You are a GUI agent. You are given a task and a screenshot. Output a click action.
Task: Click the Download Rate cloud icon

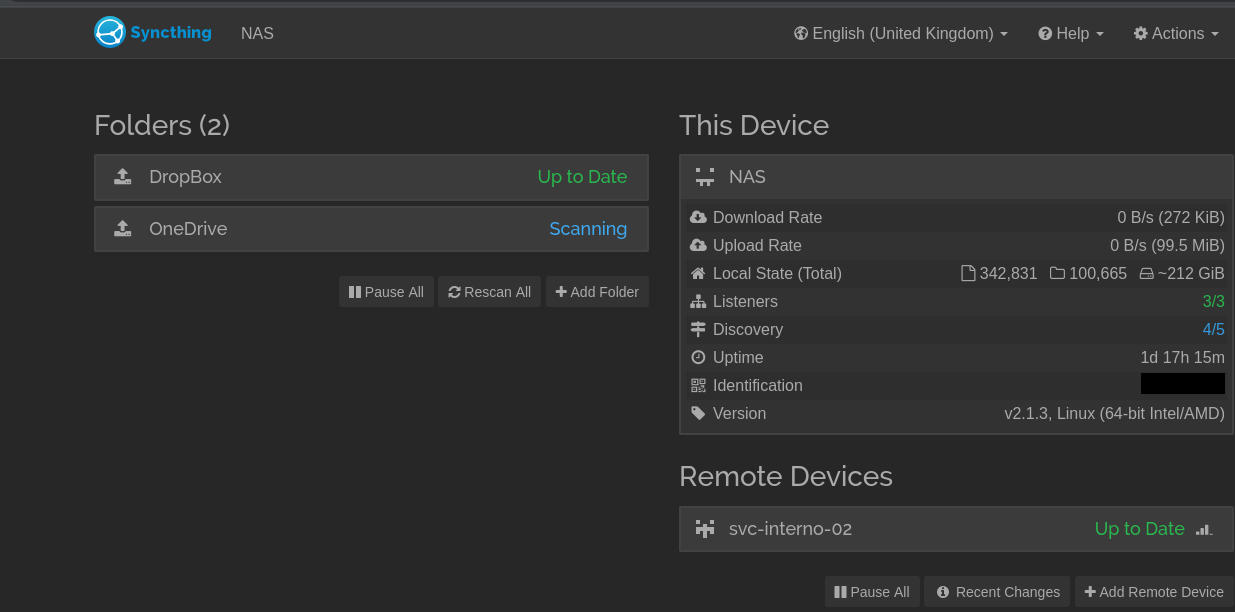click(x=698, y=217)
